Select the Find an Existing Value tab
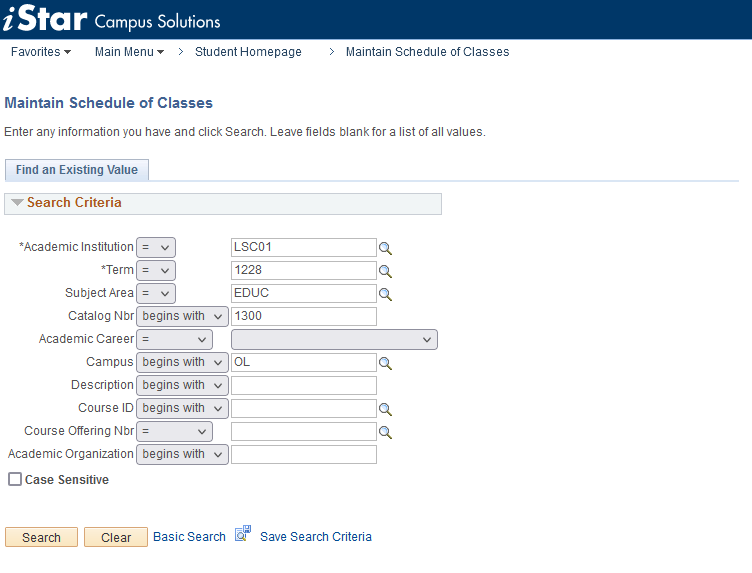 click(x=77, y=170)
